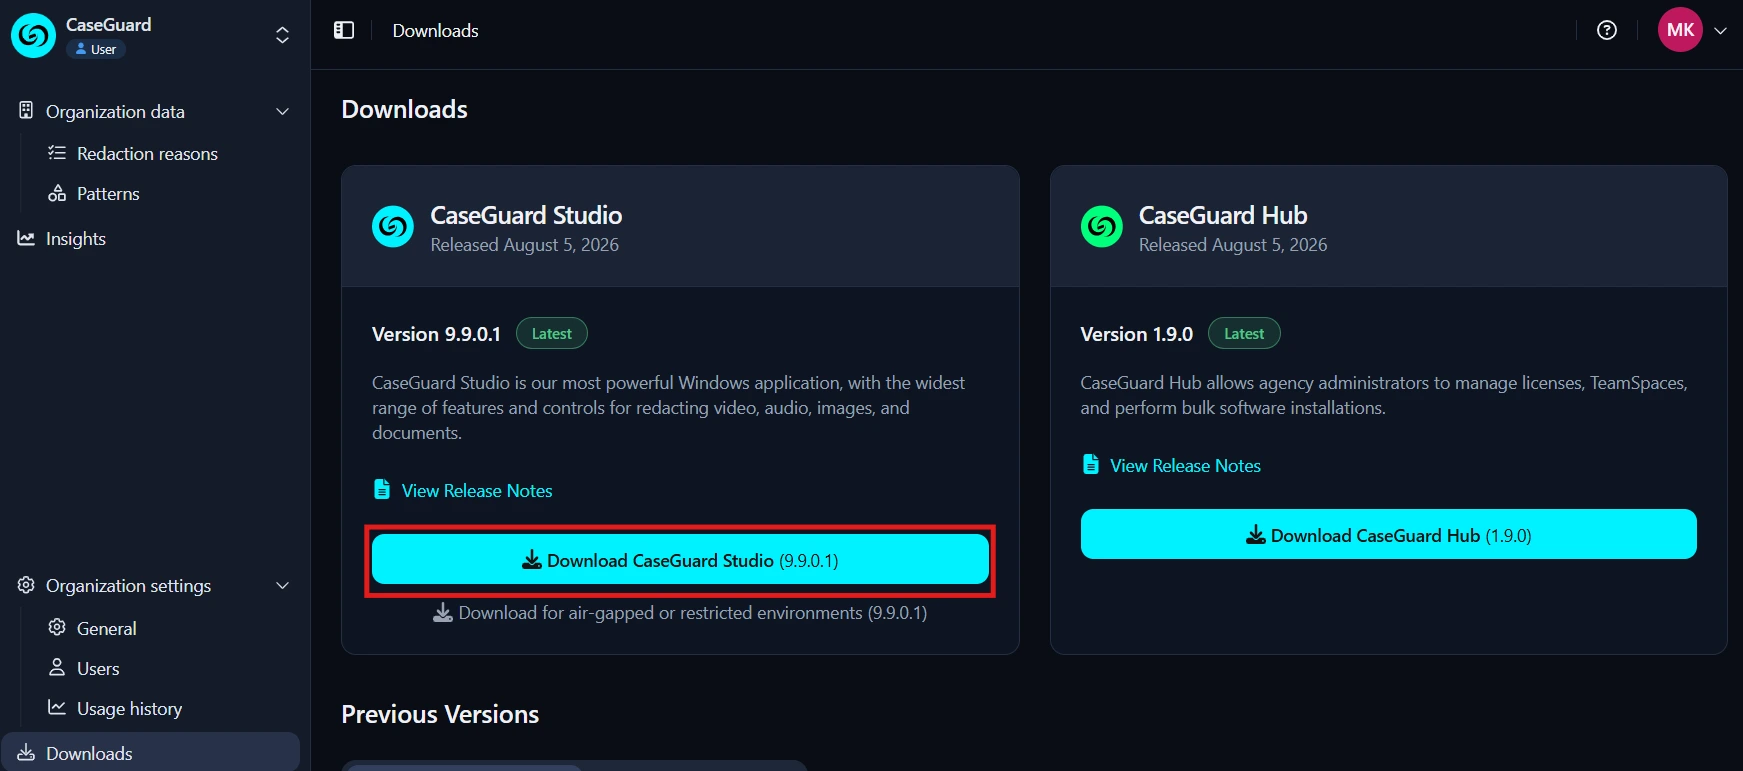Click the CaseGuard Hub green logo icon

(1102, 227)
